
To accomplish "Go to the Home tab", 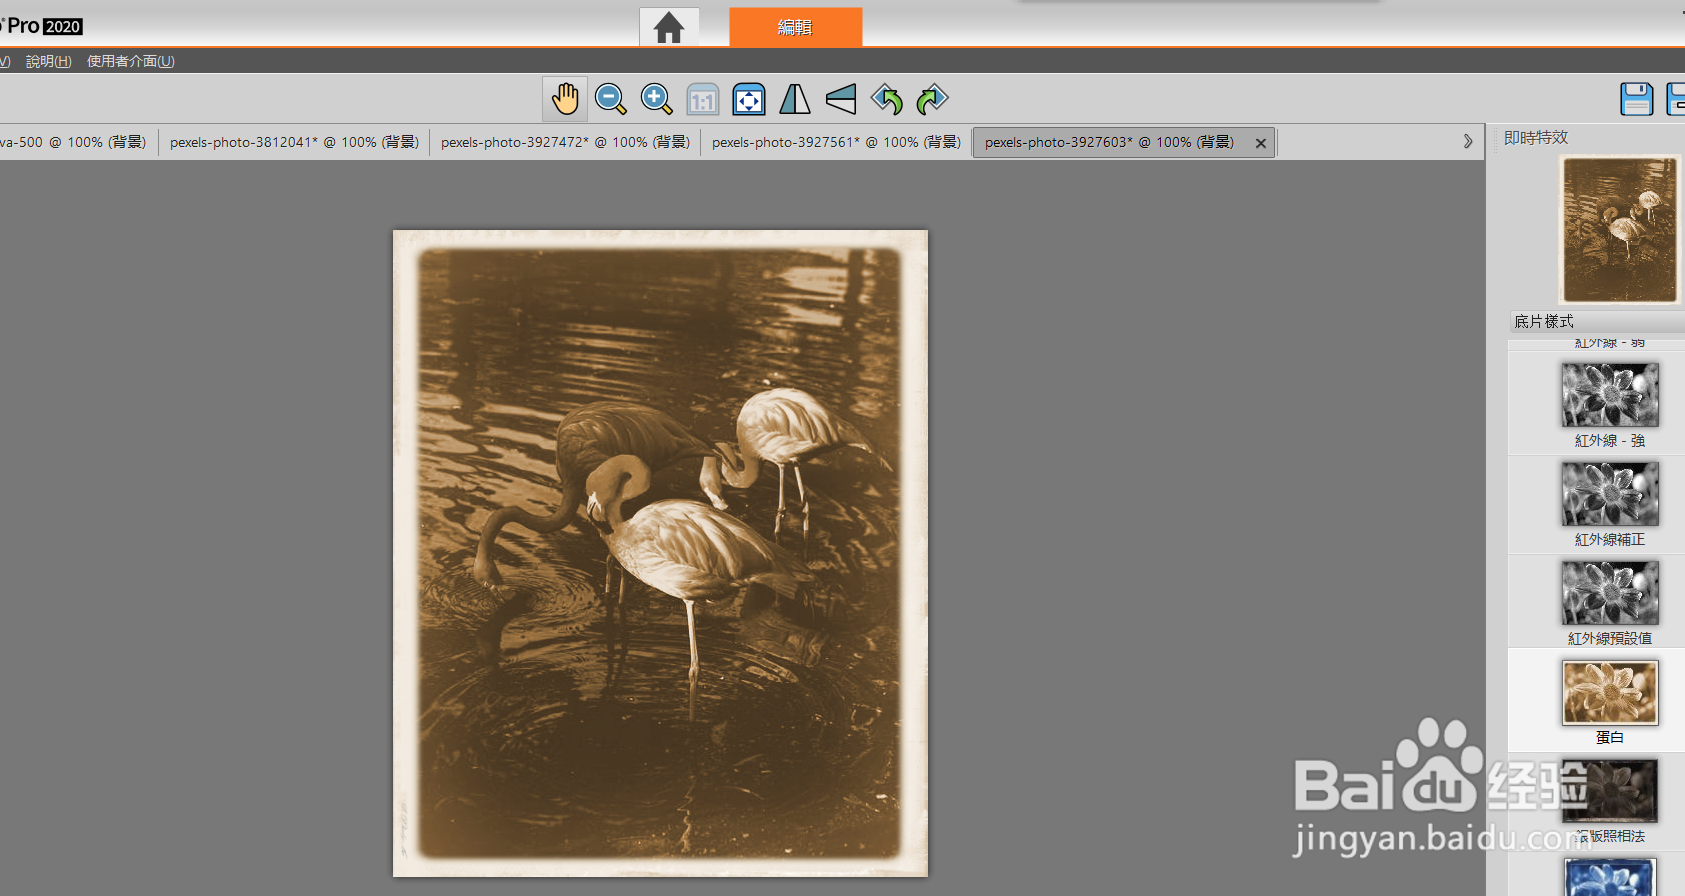I will pos(669,27).
